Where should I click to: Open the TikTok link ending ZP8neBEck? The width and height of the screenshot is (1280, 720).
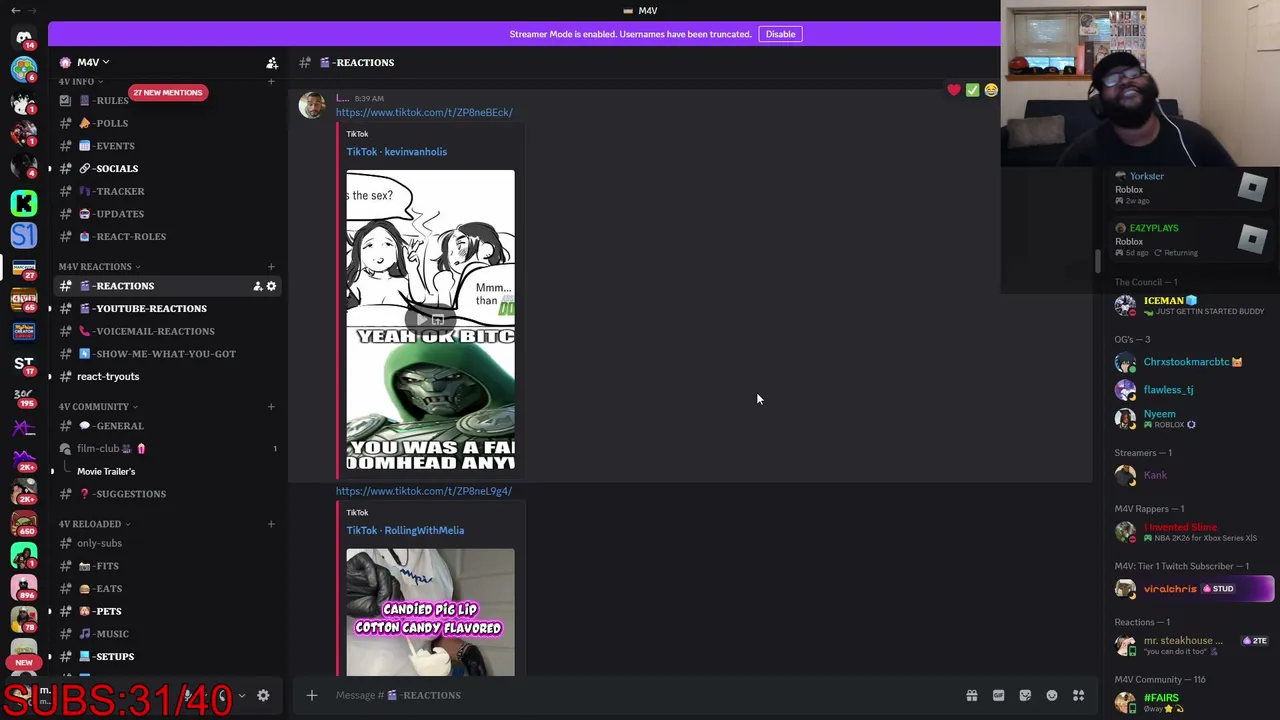pyautogui.click(x=424, y=112)
